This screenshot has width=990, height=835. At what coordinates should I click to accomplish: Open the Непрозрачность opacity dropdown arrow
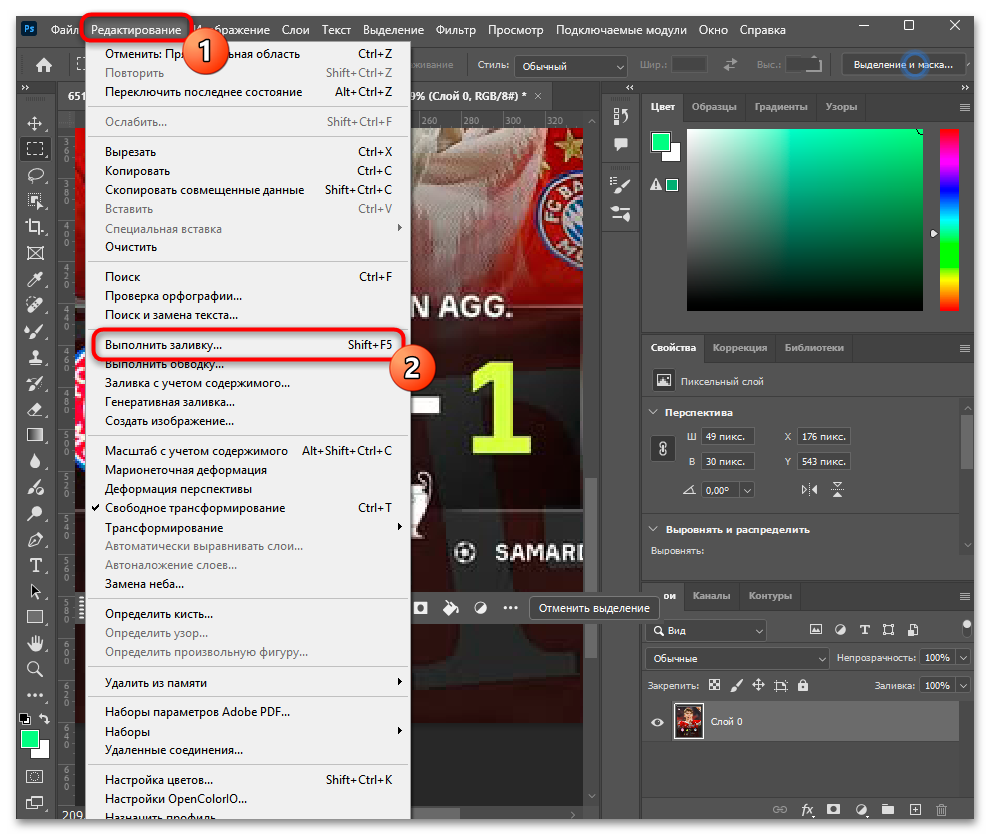coord(963,658)
